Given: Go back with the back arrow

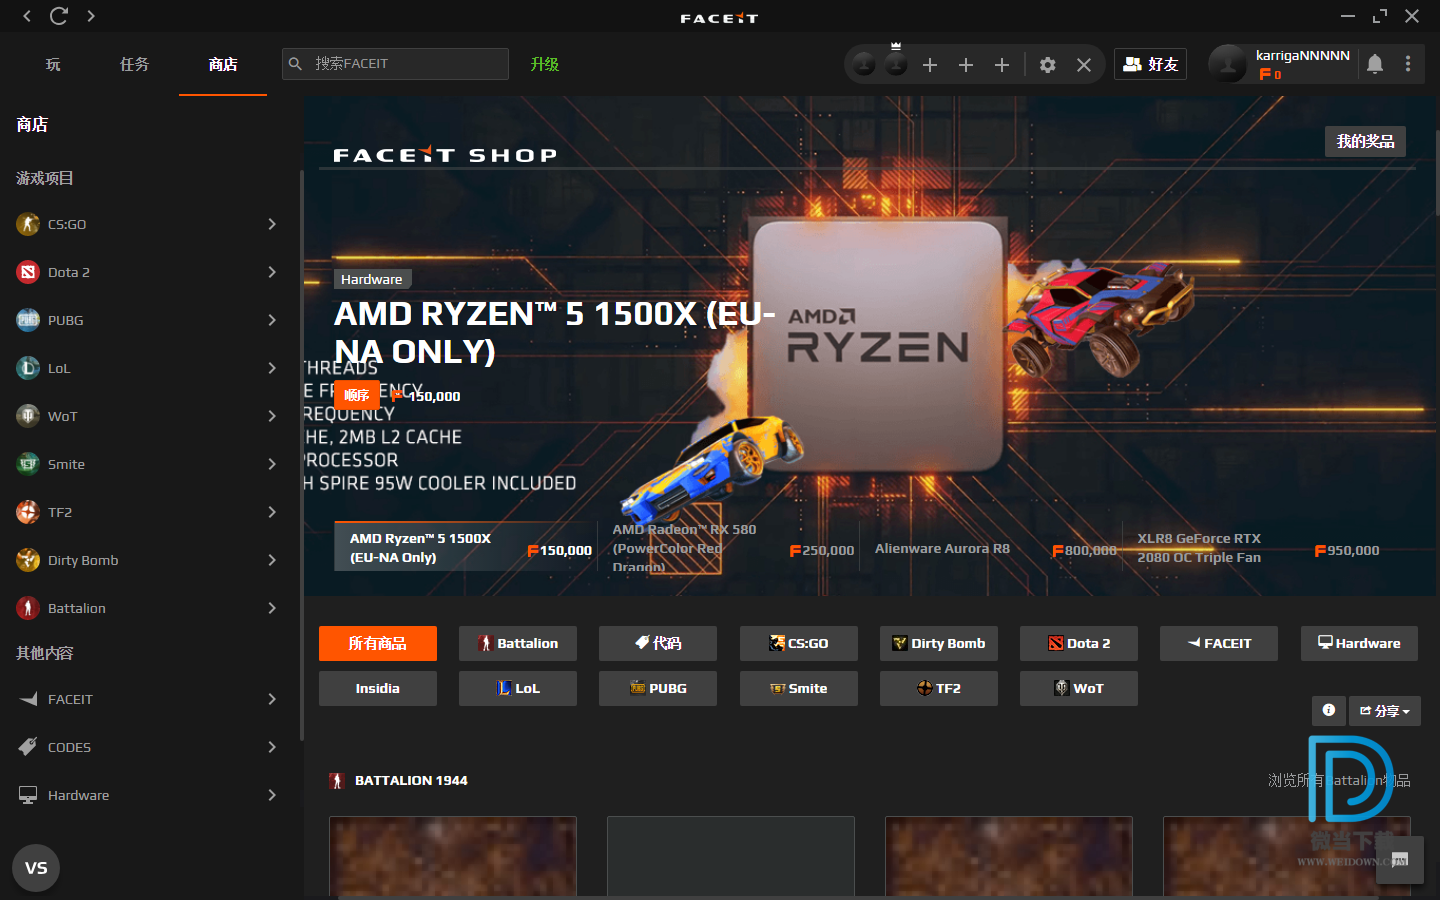Looking at the screenshot, I should [x=27, y=16].
